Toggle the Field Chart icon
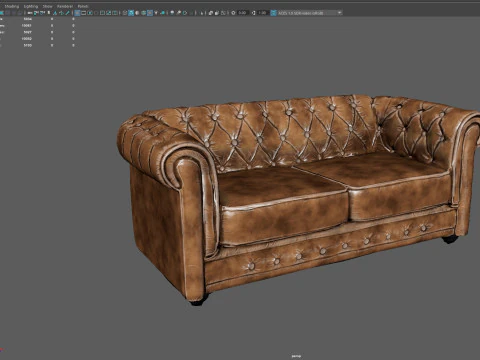Screen dimensions: 480x360 coord(102,13)
